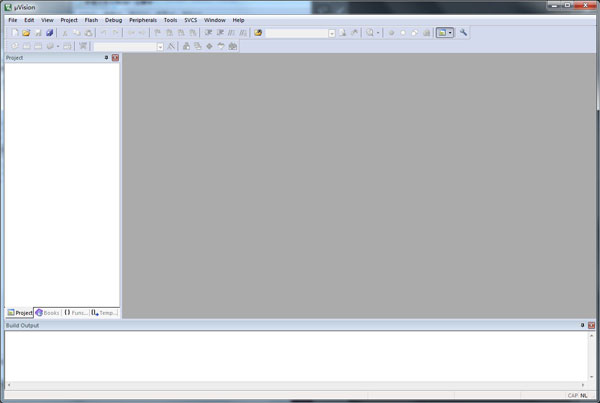600x403 pixels.
Task: Expand the target selection combo box
Action: click(160, 46)
